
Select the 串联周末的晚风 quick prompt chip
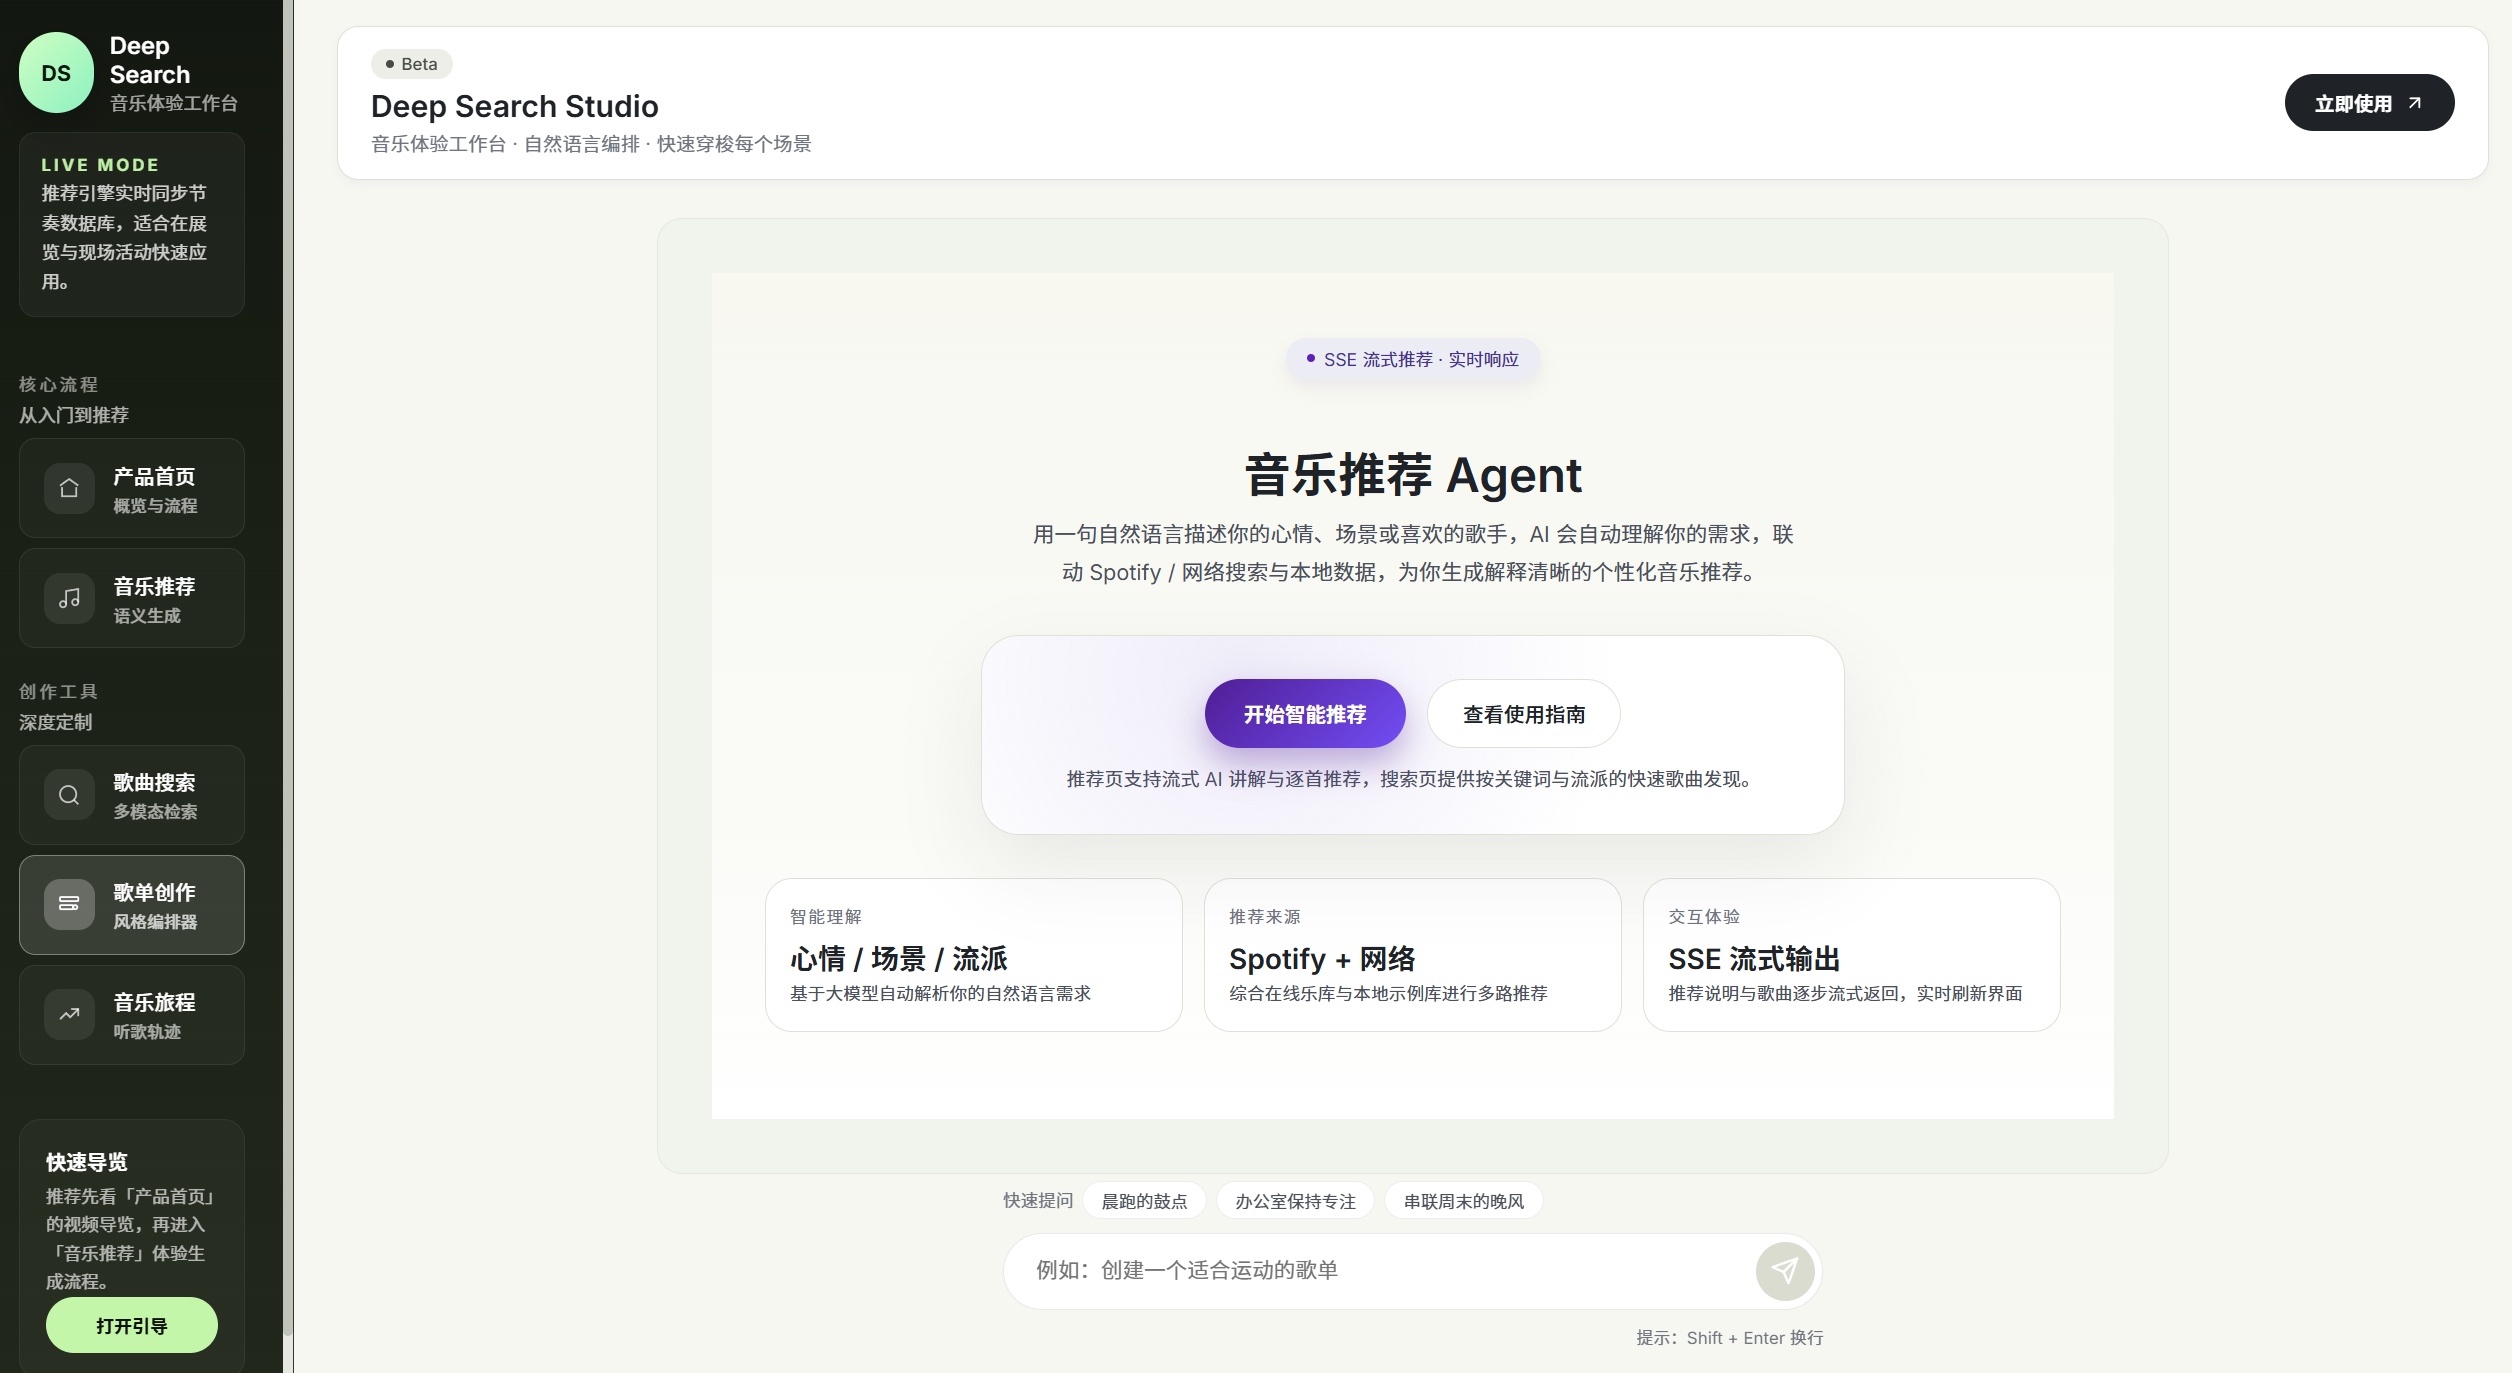(1463, 1200)
